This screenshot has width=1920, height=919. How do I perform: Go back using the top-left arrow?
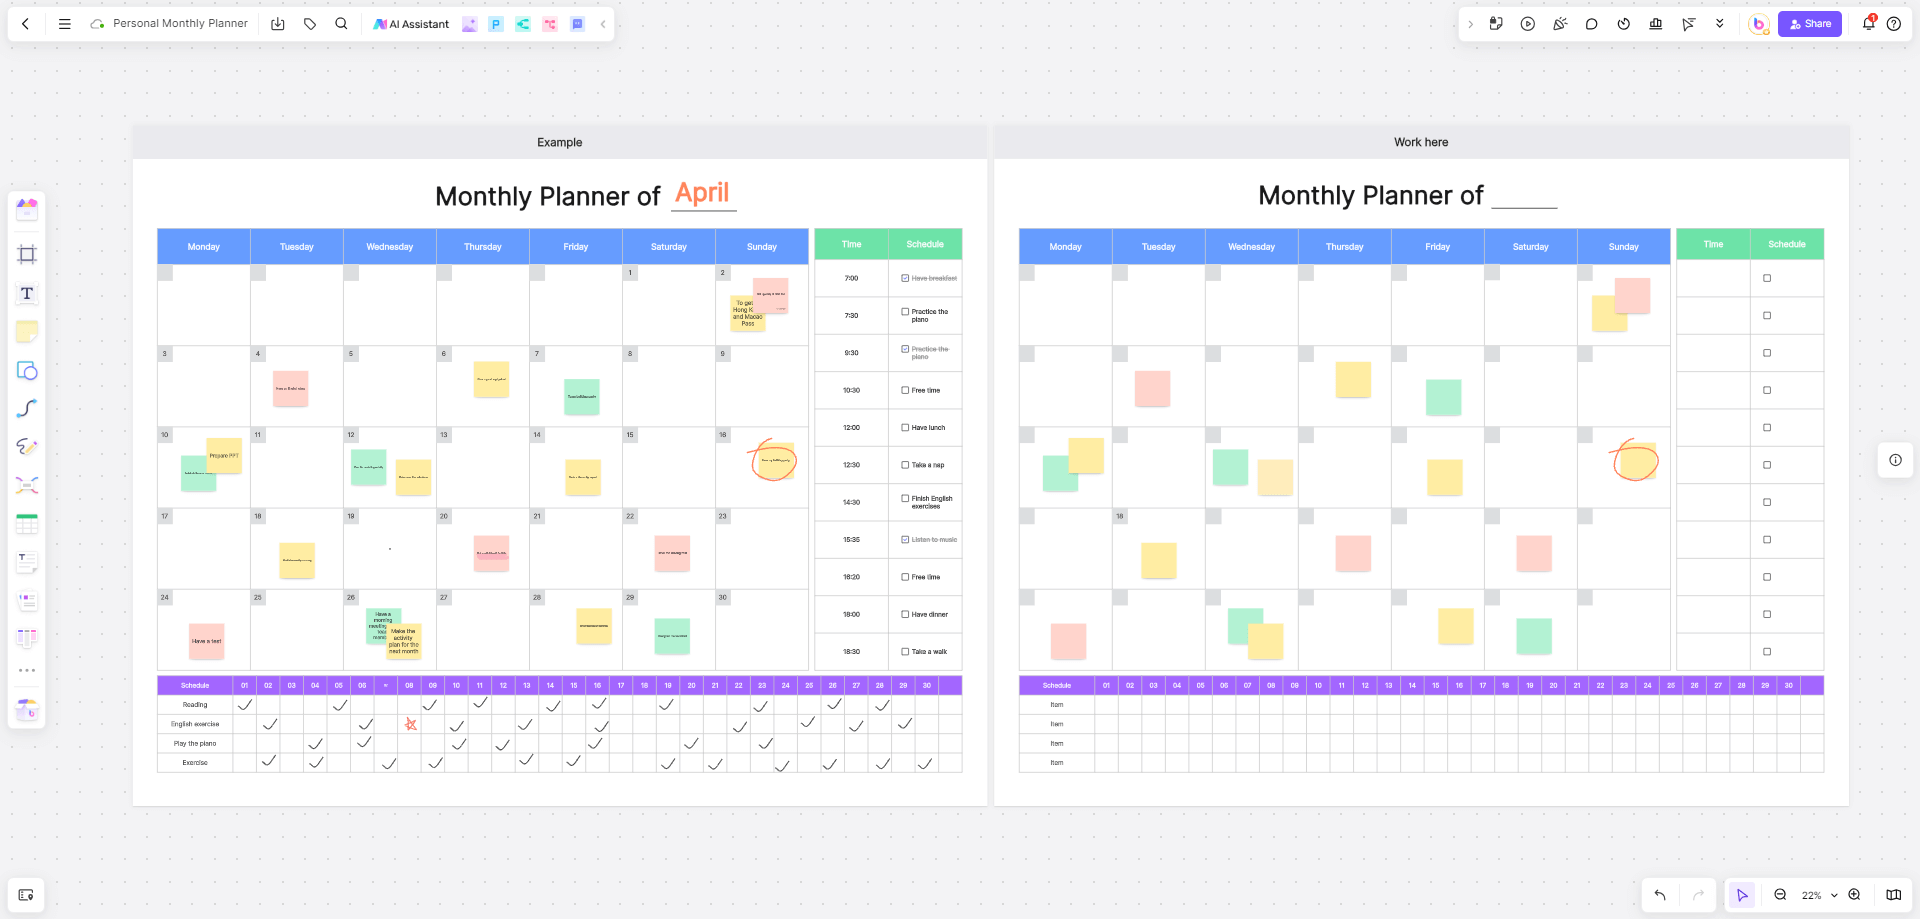pyautogui.click(x=25, y=24)
